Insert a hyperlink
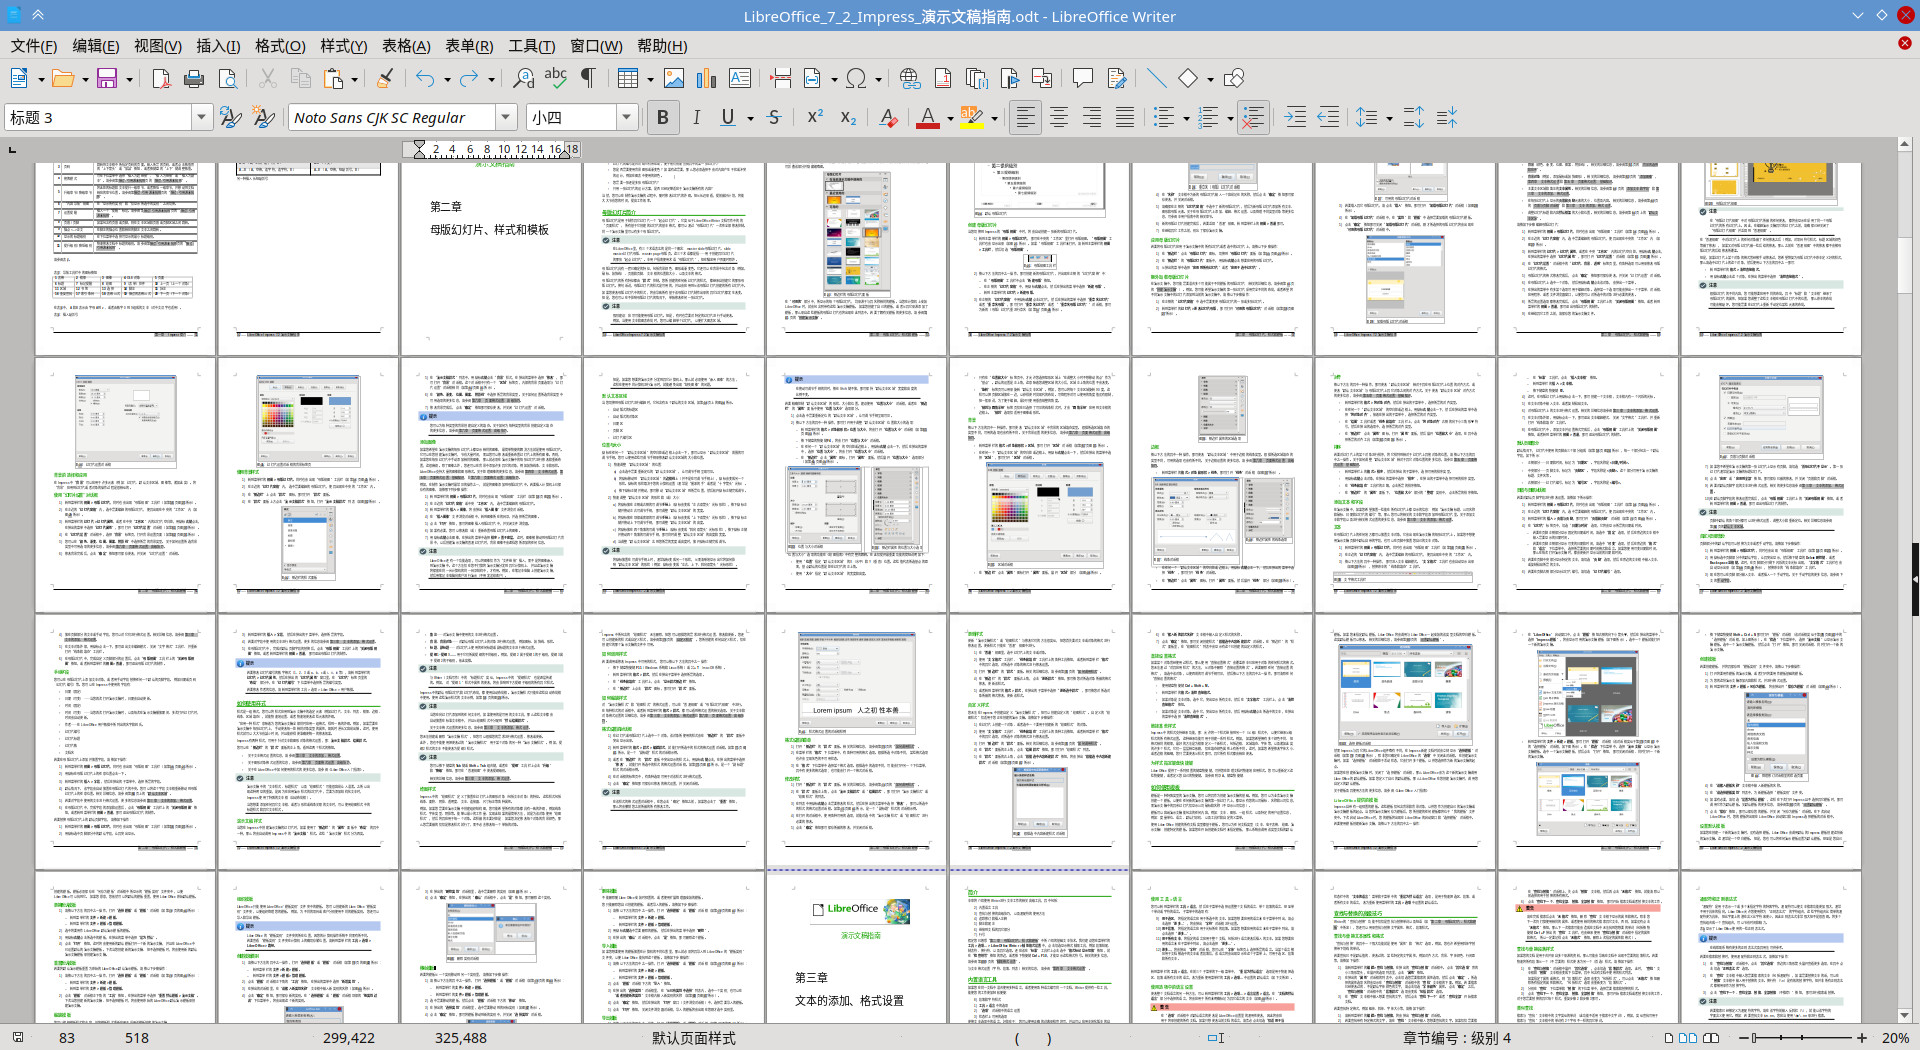Image resolution: width=1920 pixels, height=1050 pixels. [x=909, y=78]
